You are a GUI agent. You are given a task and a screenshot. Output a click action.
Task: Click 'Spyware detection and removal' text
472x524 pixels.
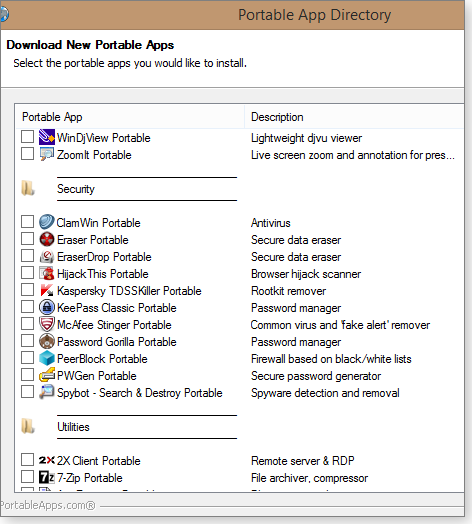point(325,393)
